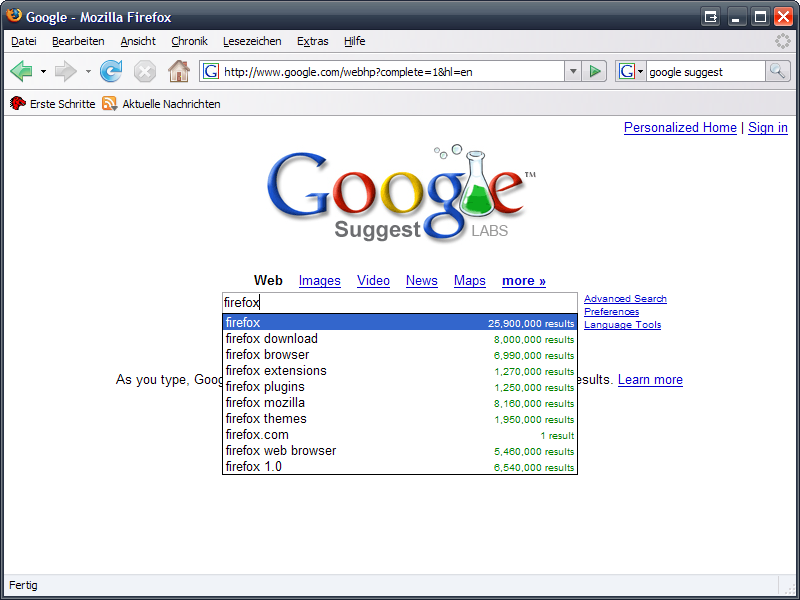Select the highlighted firefox suggestion
Image resolution: width=800 pixels, height=600 pixels.
pos(400,322)
